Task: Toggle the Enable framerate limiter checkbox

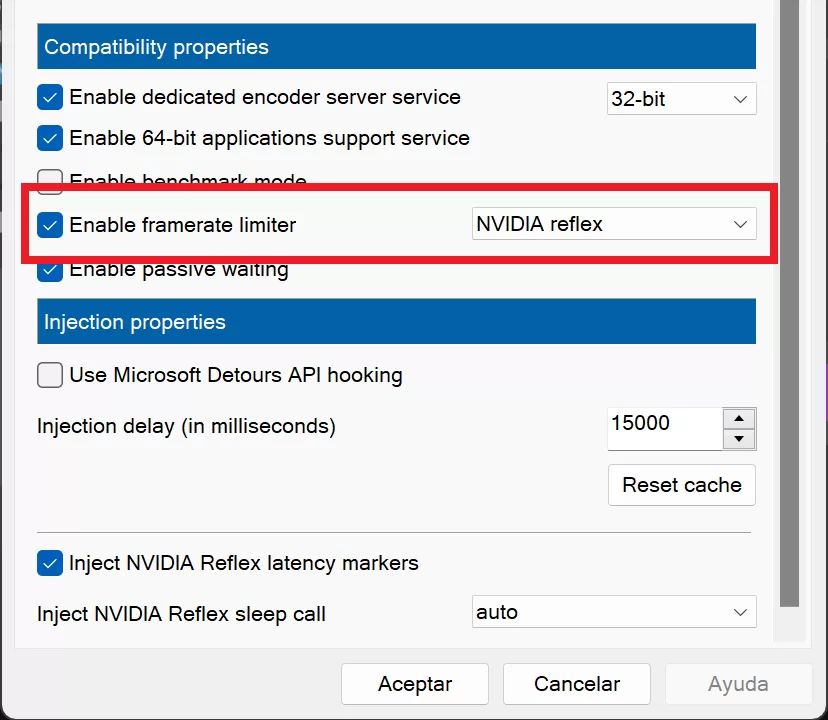Action: click(x=50, y=225)
